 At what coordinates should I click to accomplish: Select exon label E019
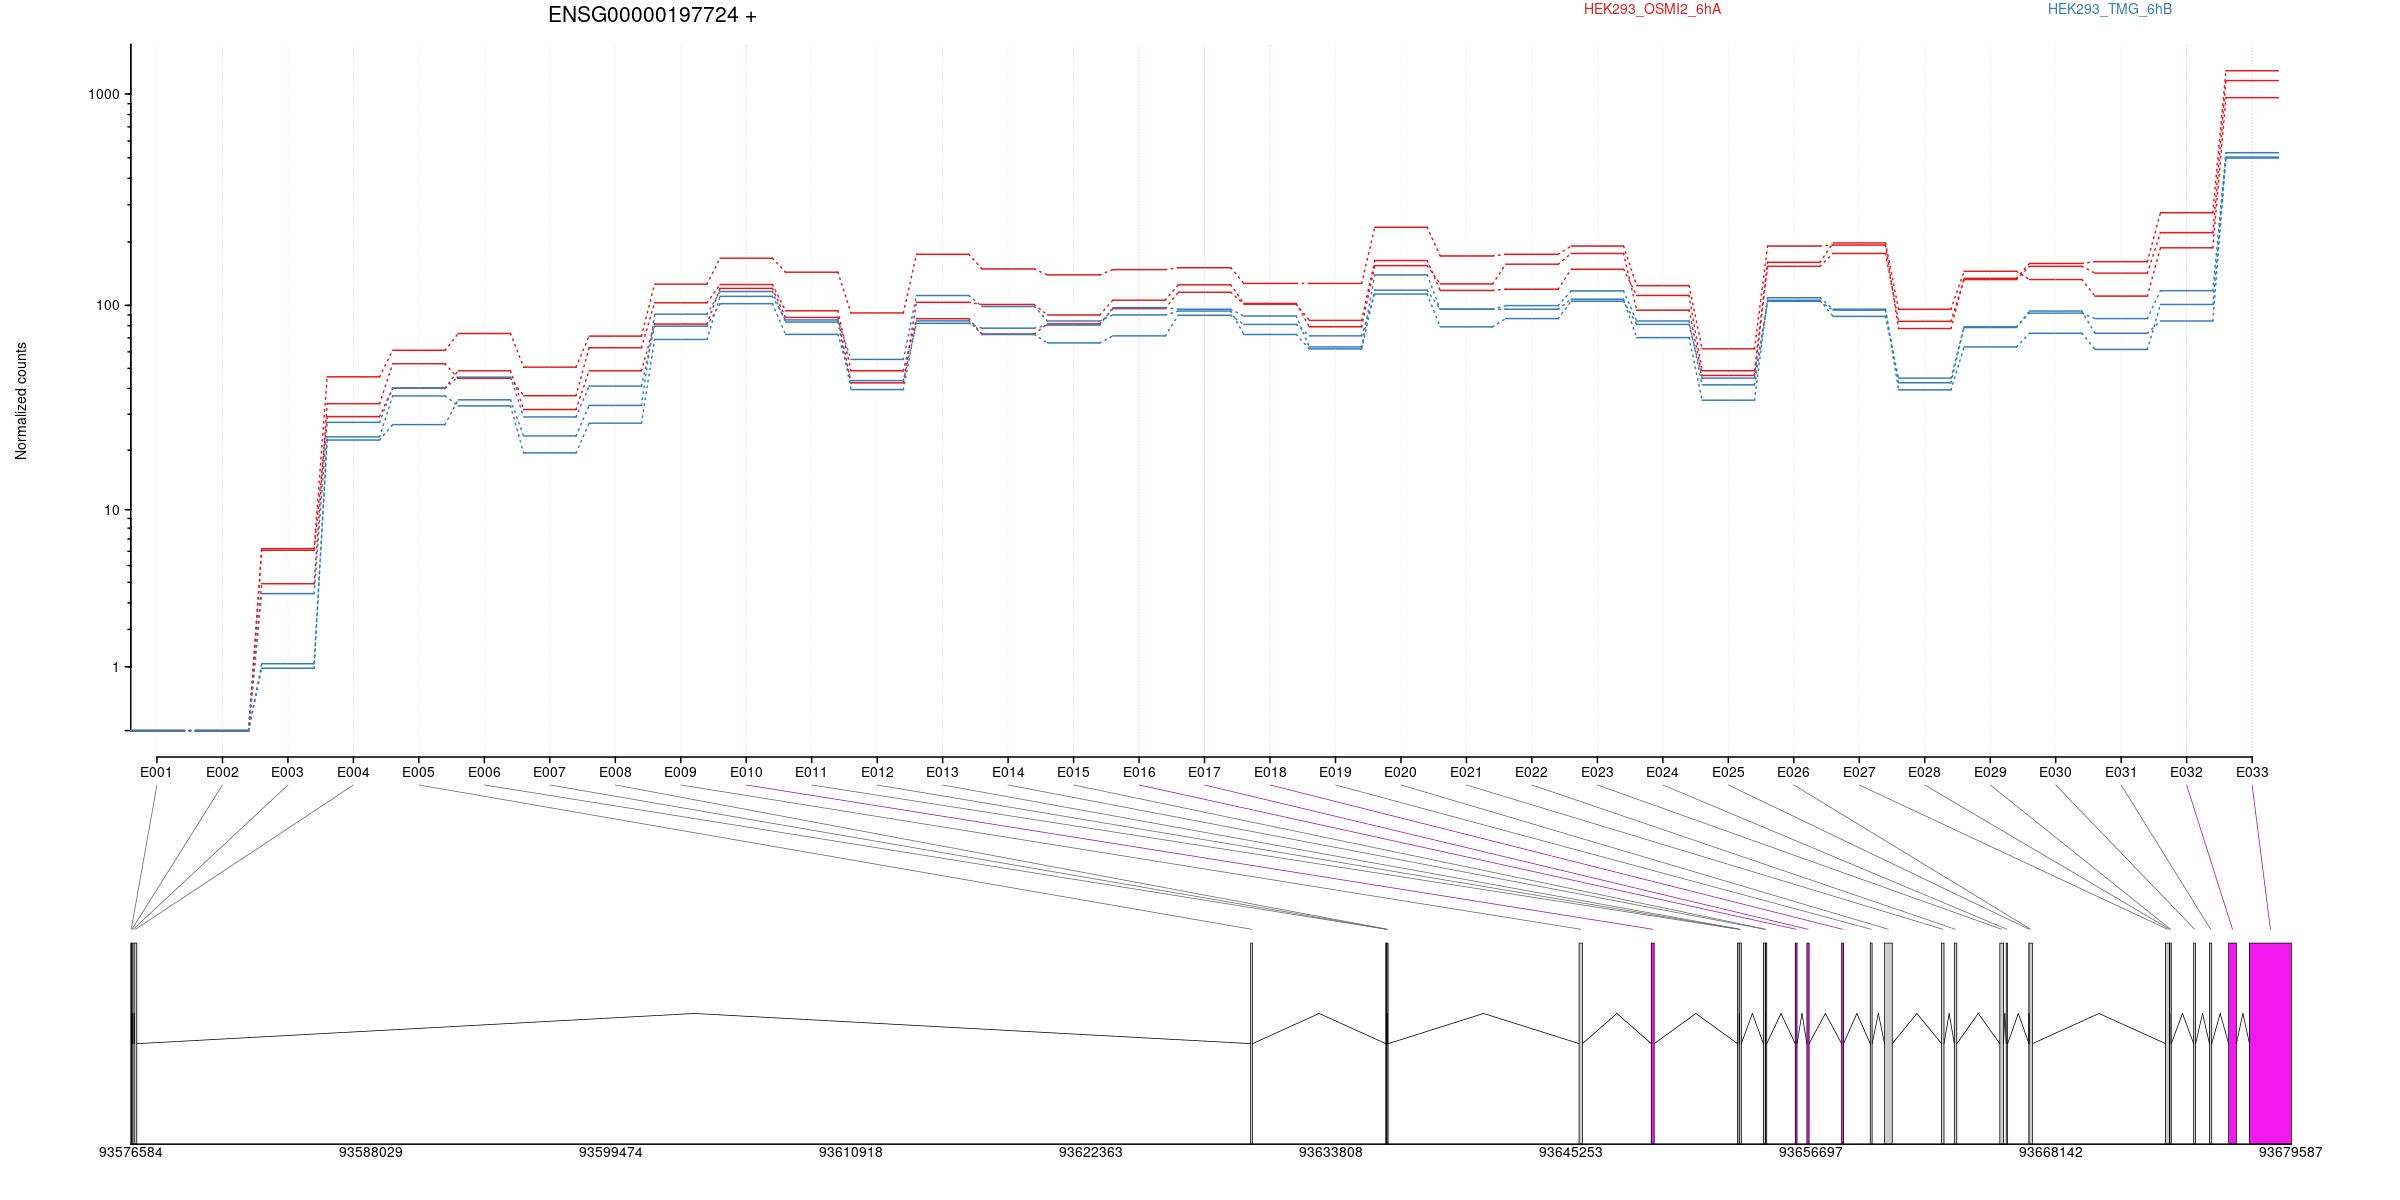pos(1335,772)
